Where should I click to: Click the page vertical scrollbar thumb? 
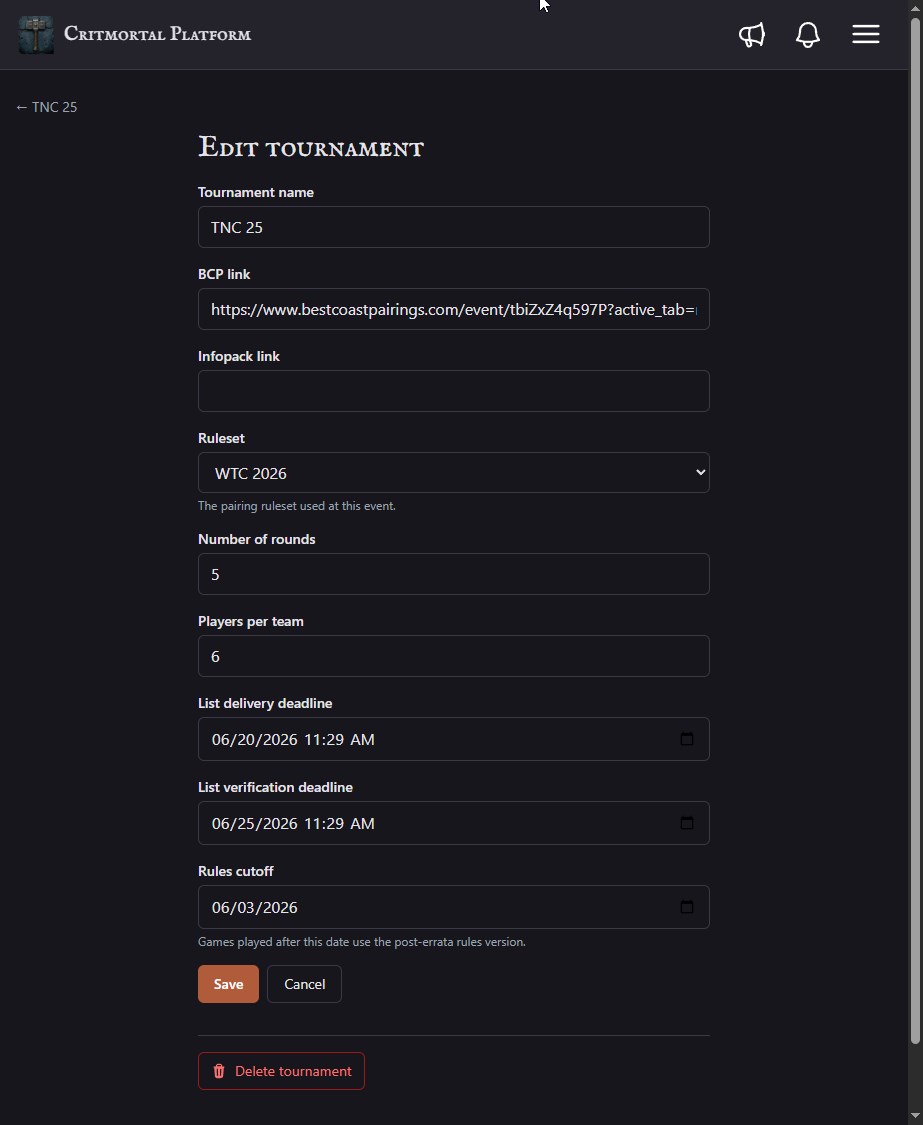point(915,531)
